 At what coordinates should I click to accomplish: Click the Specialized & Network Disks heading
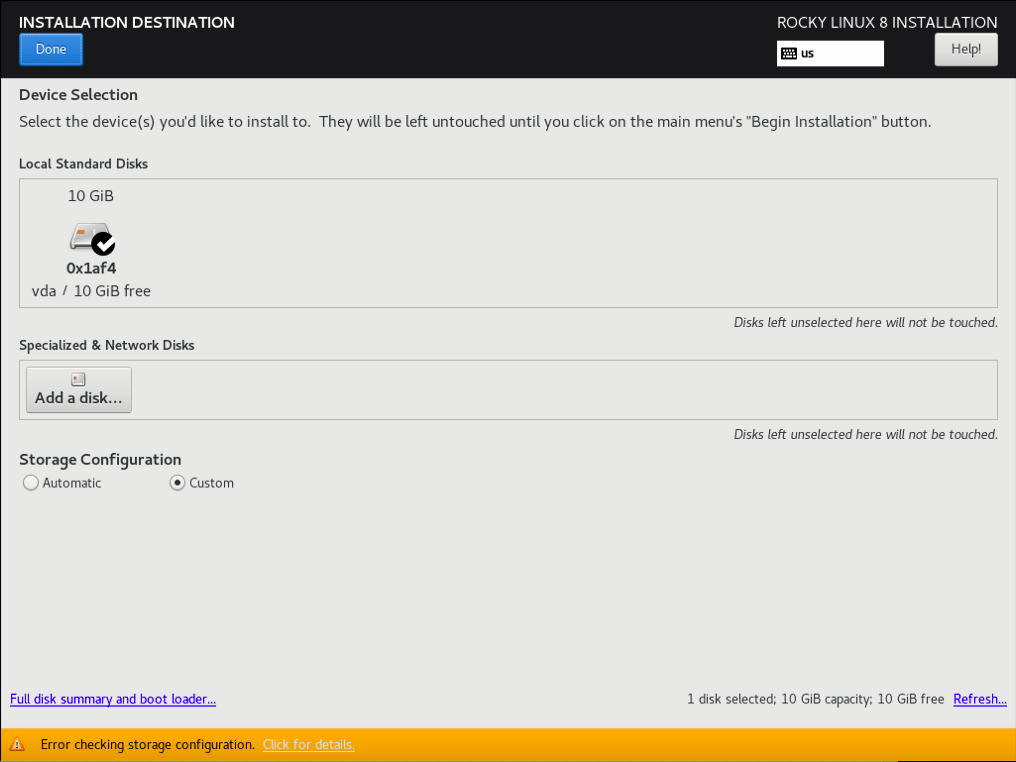point(107,345)
